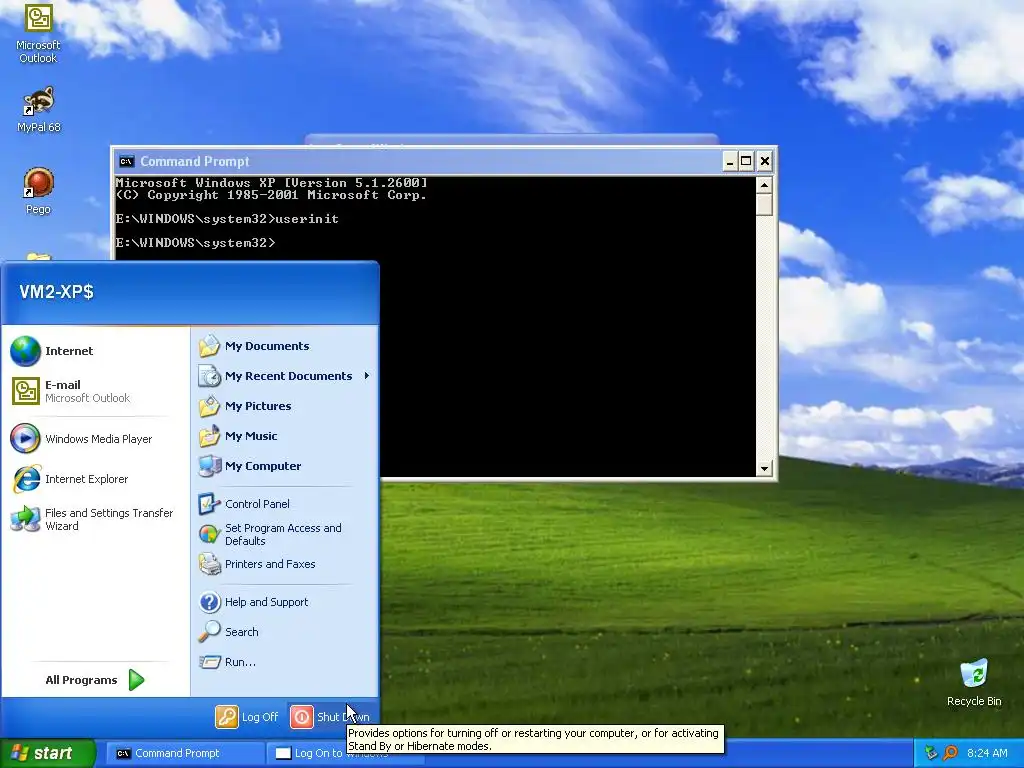Viewport: 1024px width, 768px height.
Task: Open Search from Start menu
Action: (285, 632)
